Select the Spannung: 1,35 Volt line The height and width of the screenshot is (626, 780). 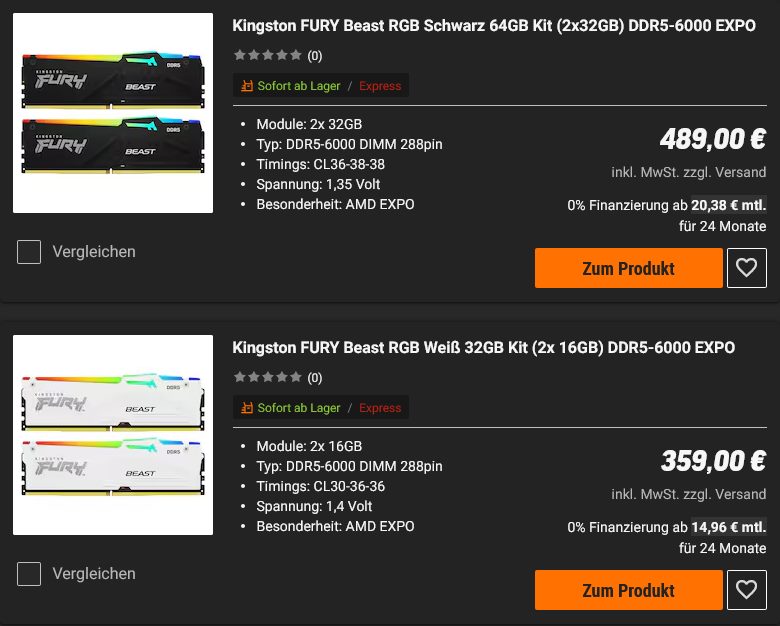tap(318, 184)
